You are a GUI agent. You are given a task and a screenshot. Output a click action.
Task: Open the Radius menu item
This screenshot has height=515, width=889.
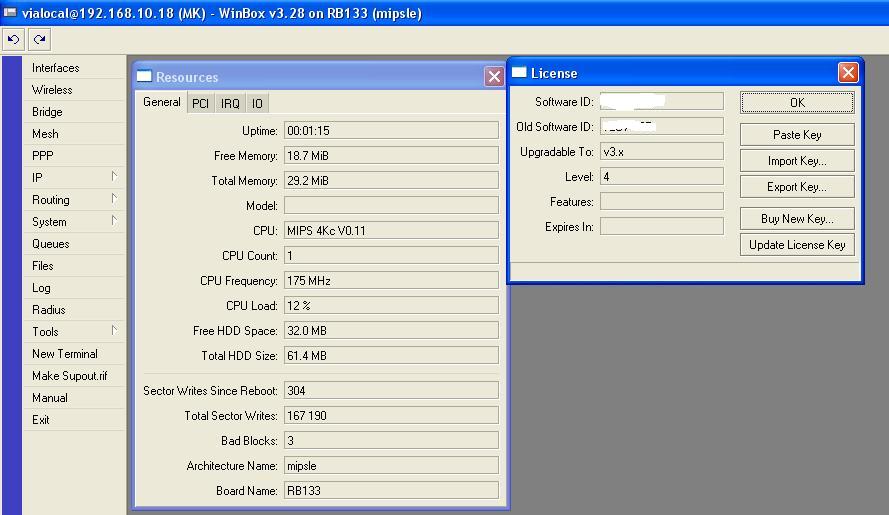[x=74, y=310]
